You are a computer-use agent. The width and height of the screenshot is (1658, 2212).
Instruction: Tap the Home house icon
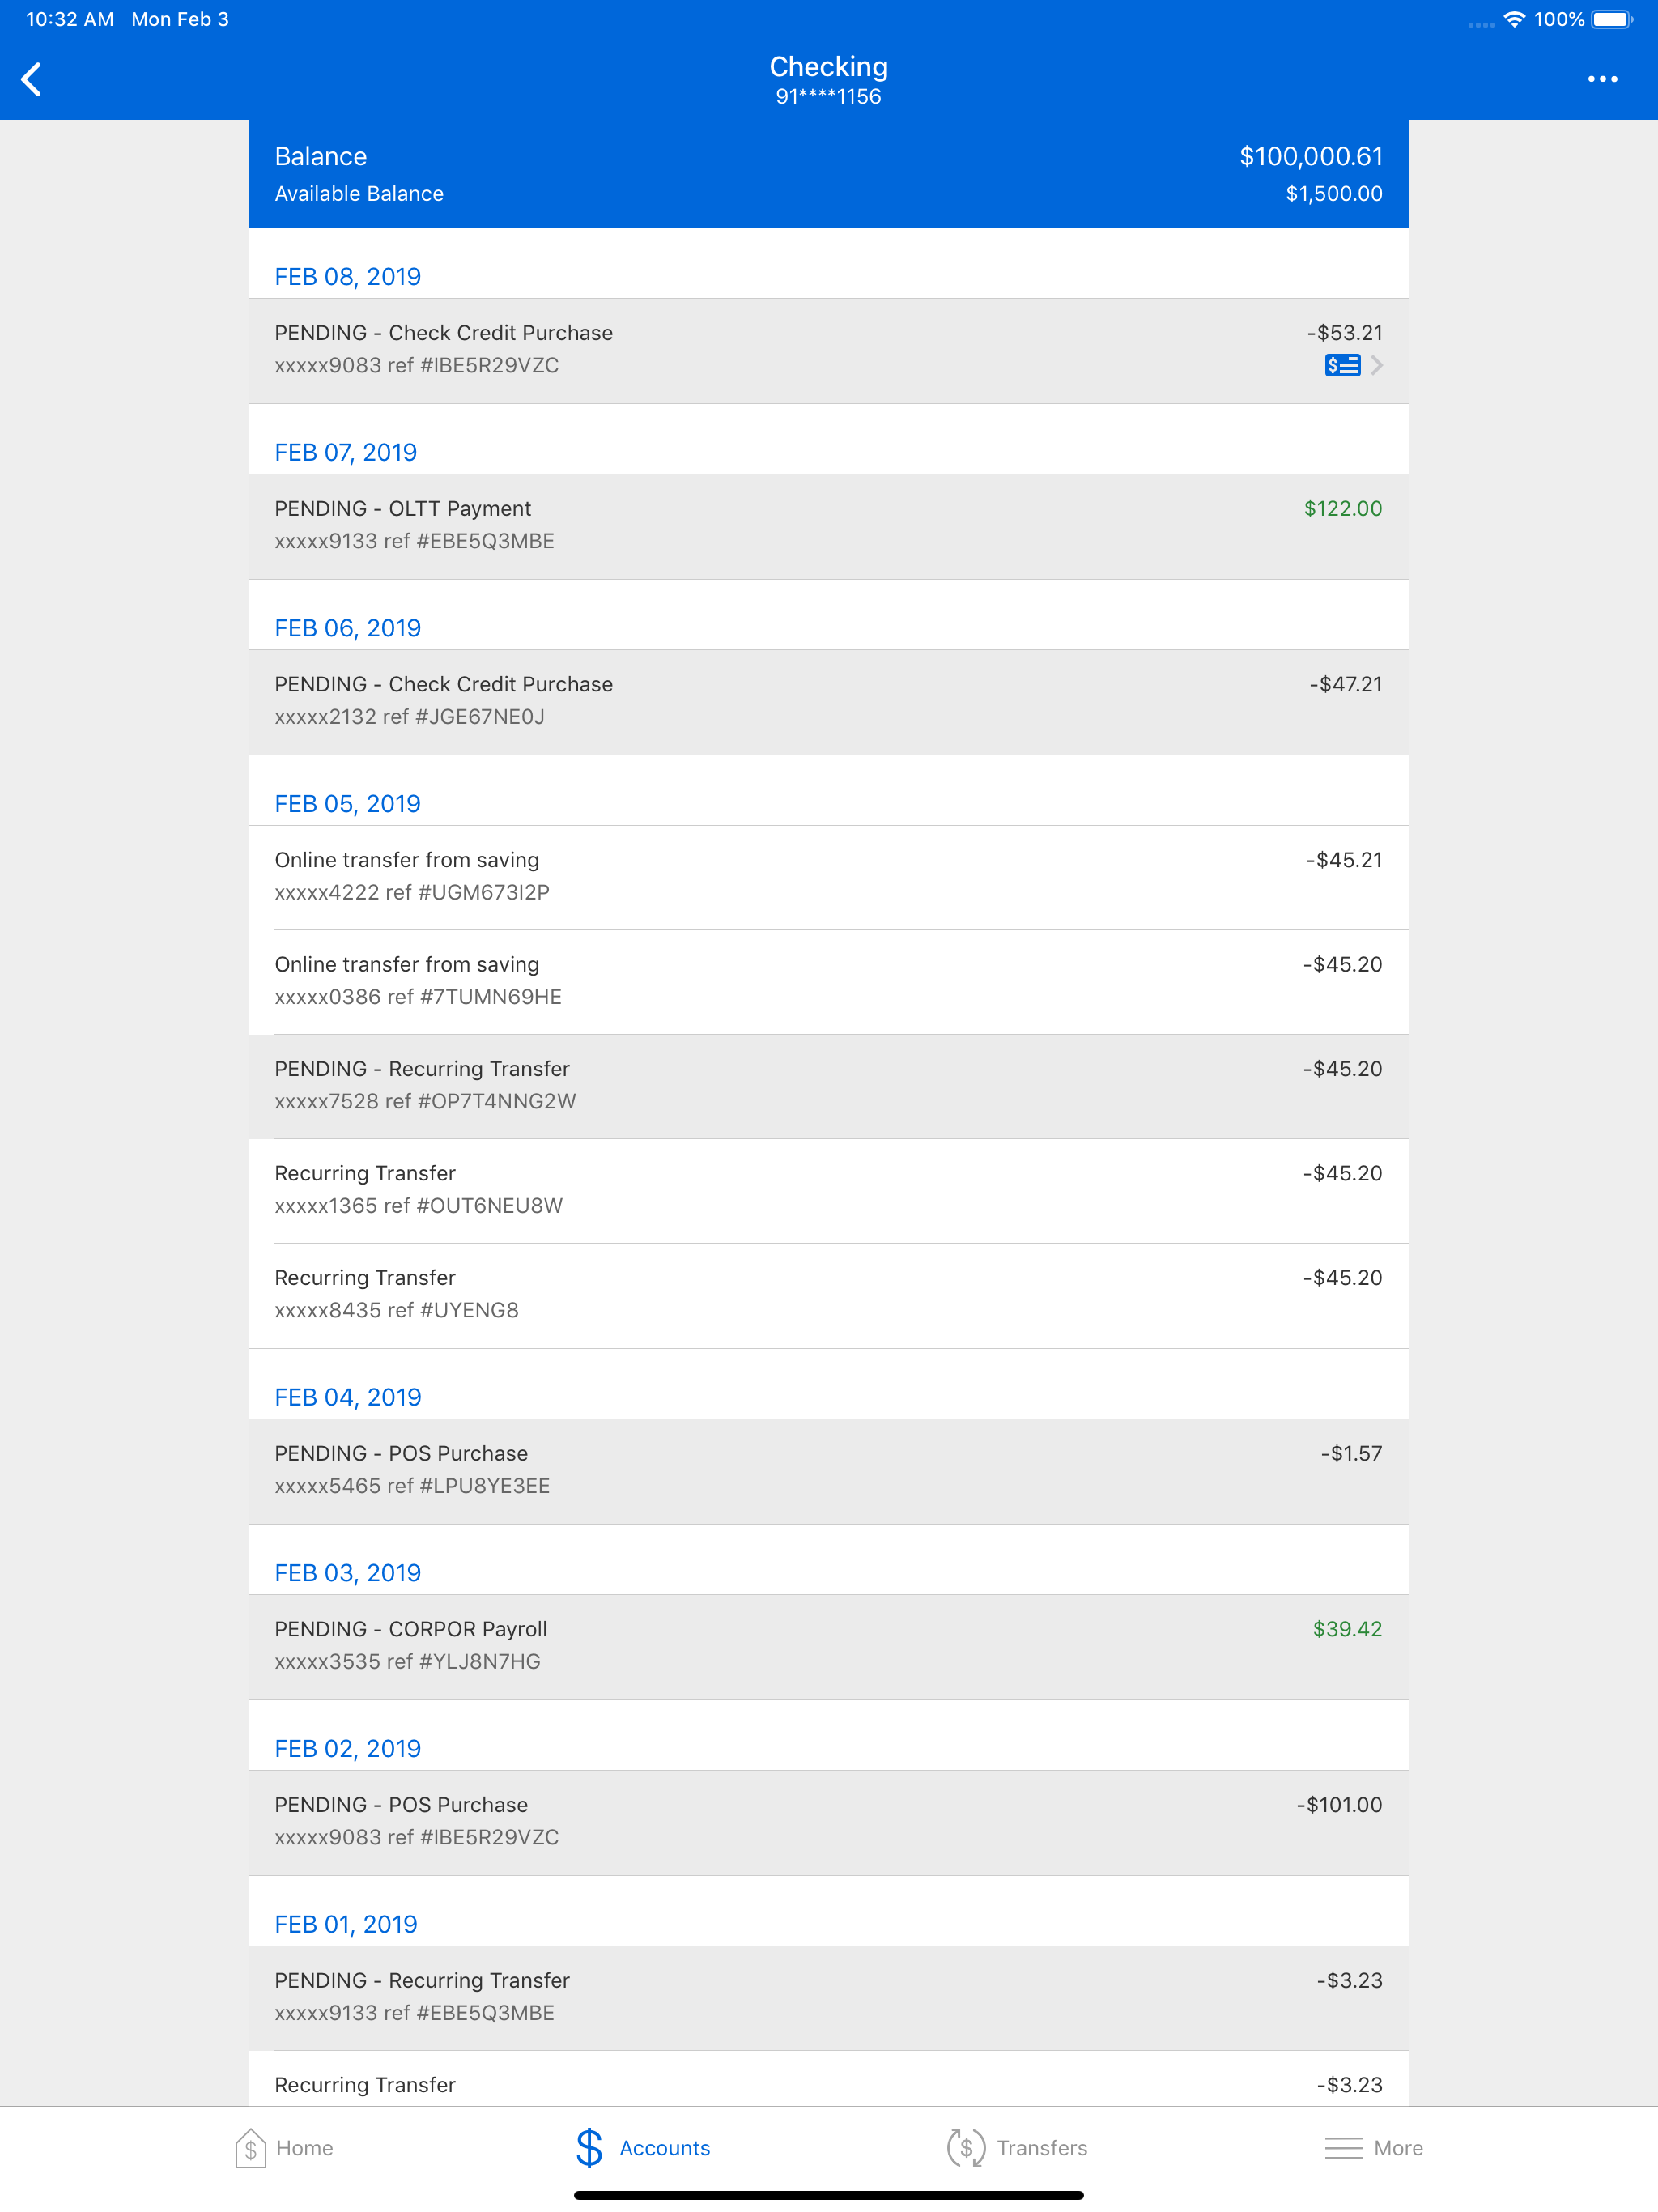pos(250,2147)
